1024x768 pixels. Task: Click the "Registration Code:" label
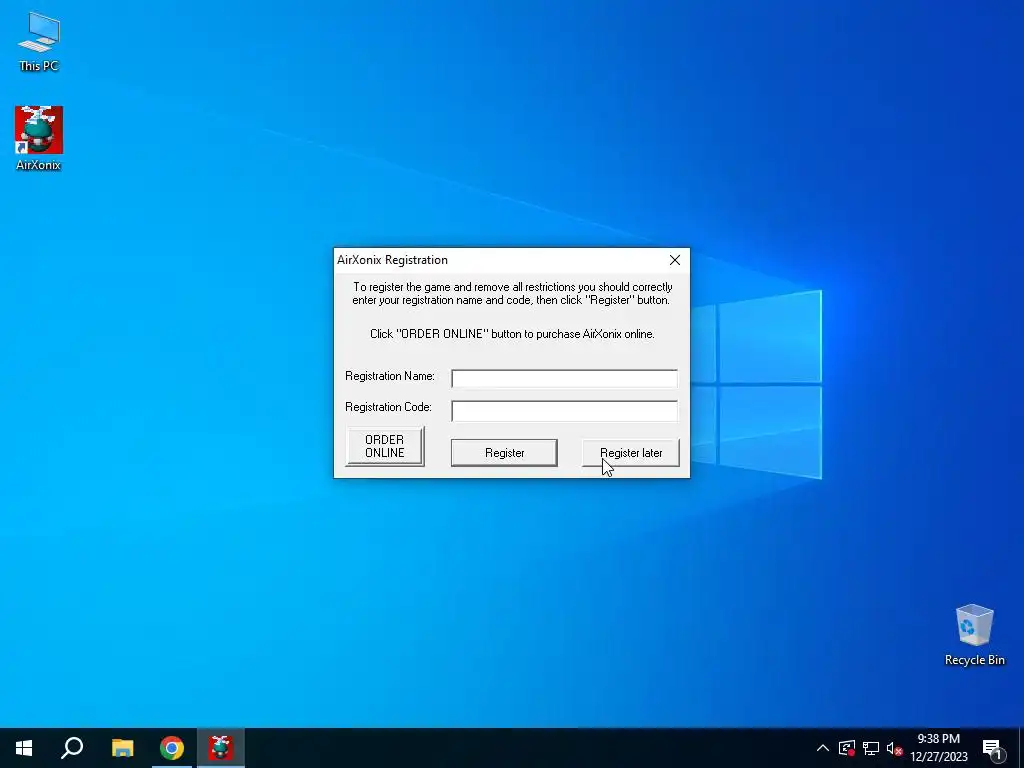pos(389,407)
